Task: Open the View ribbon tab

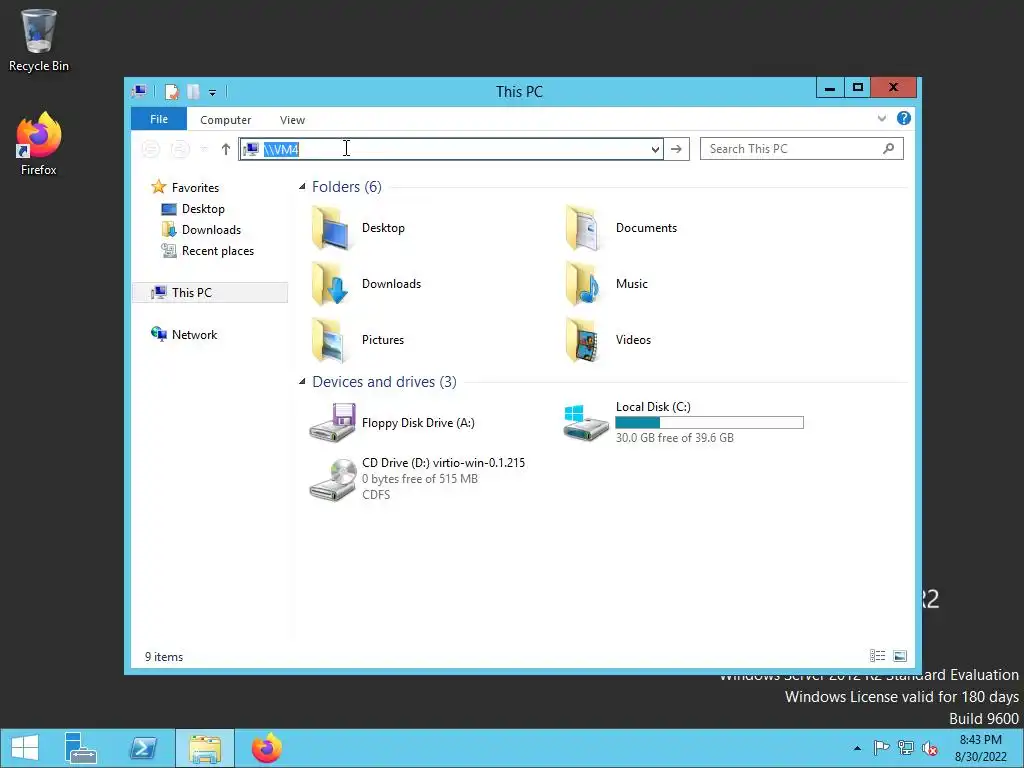Action: click(x=292, y=120)
